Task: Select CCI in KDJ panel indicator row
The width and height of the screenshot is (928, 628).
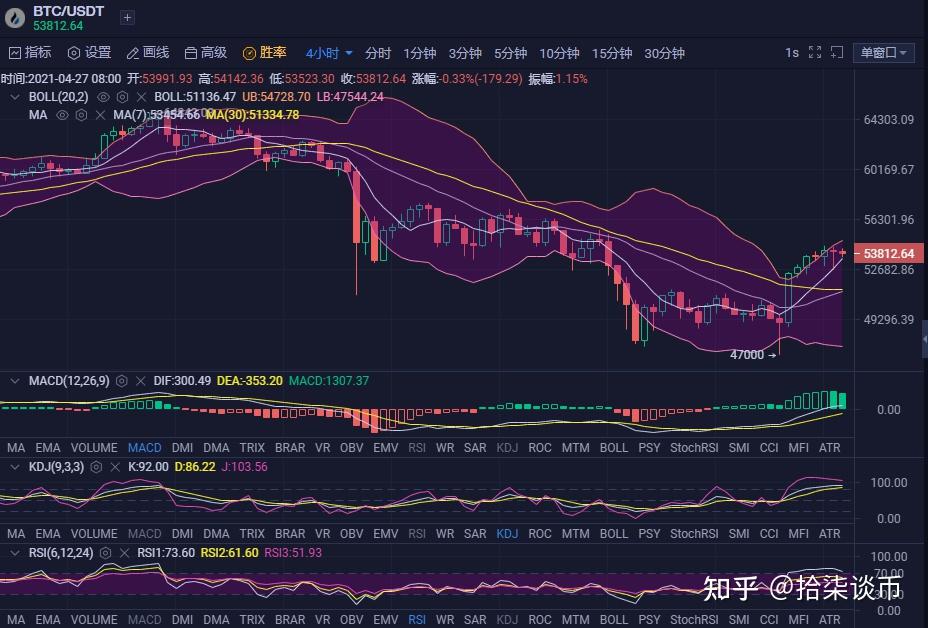Action: click(x=769, y=533)
